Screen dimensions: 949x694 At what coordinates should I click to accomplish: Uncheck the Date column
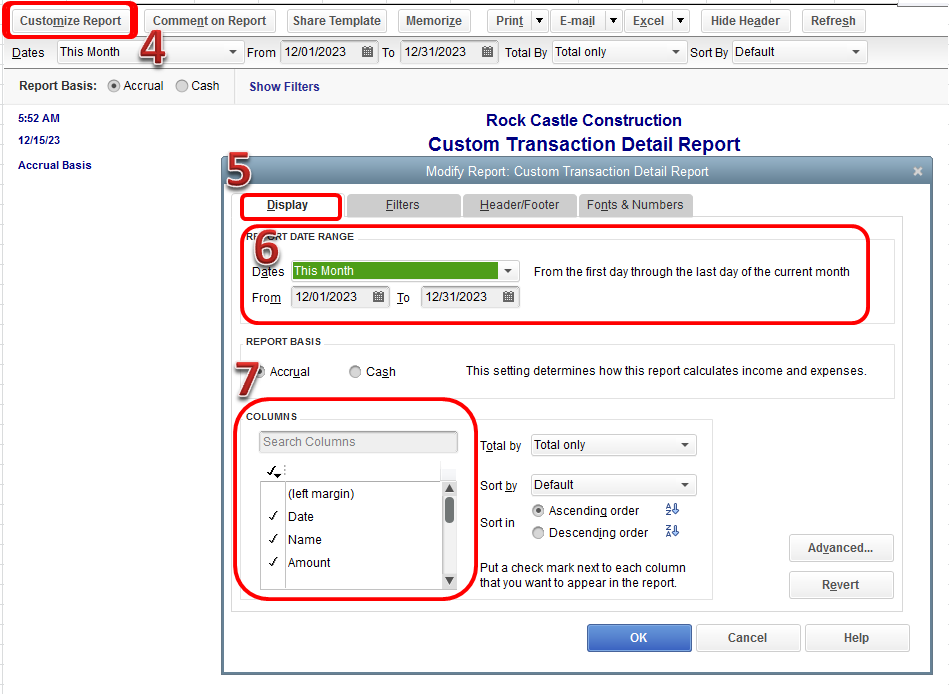[273, 516]
